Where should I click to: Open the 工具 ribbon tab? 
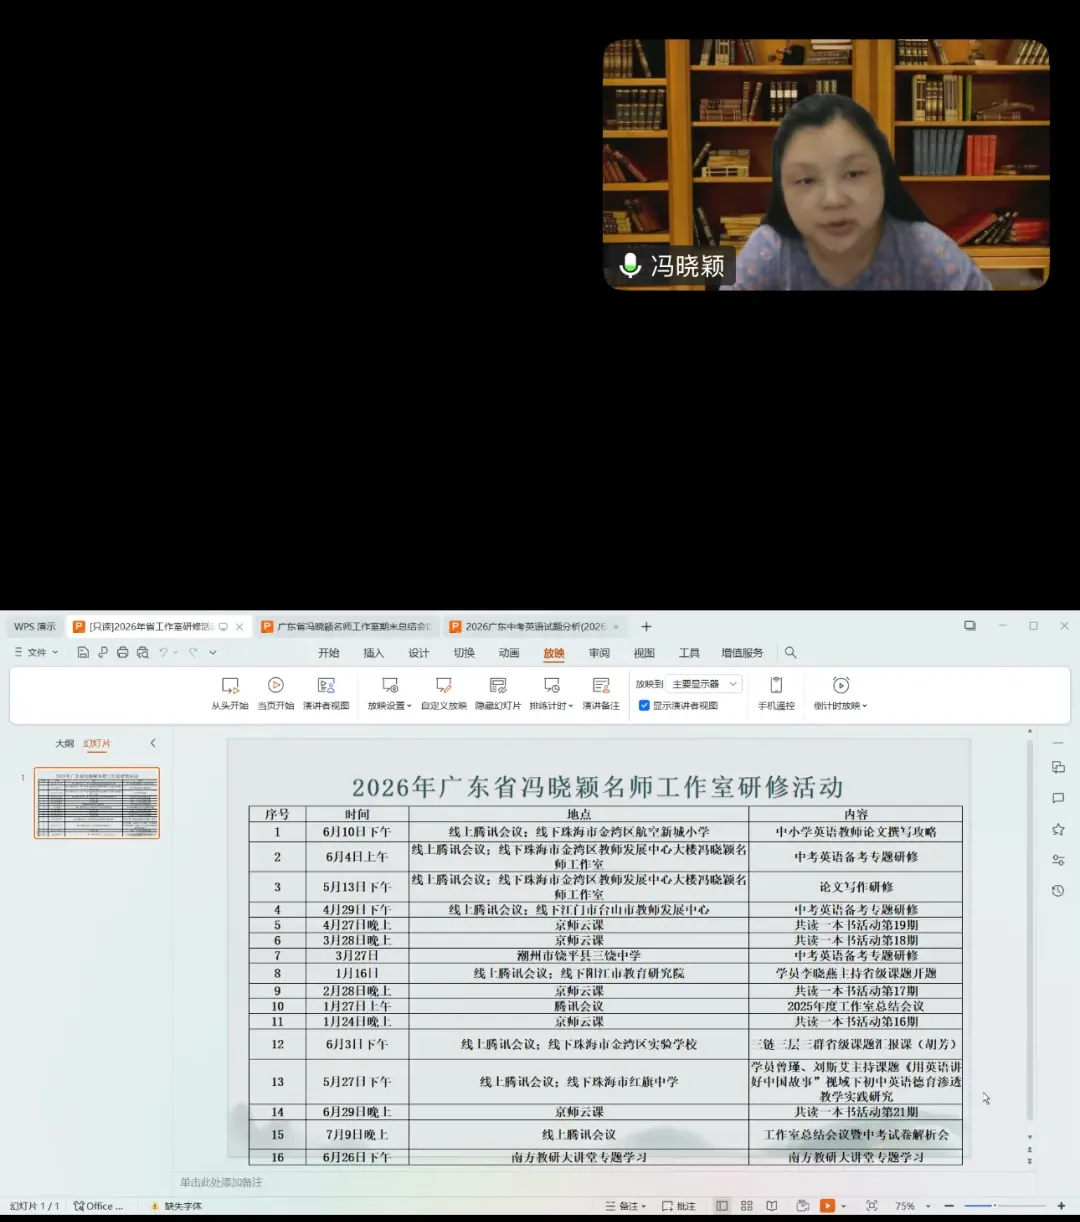click(x=689, y=653)
